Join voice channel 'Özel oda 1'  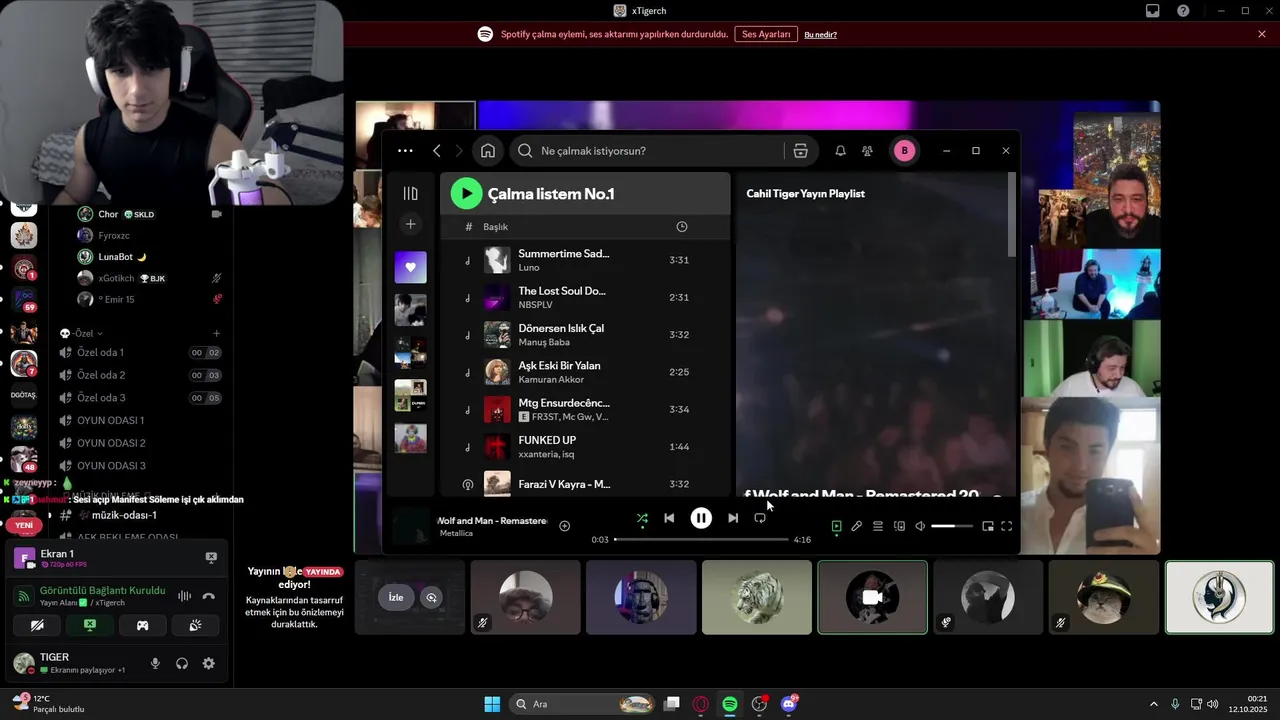[140, 352]
